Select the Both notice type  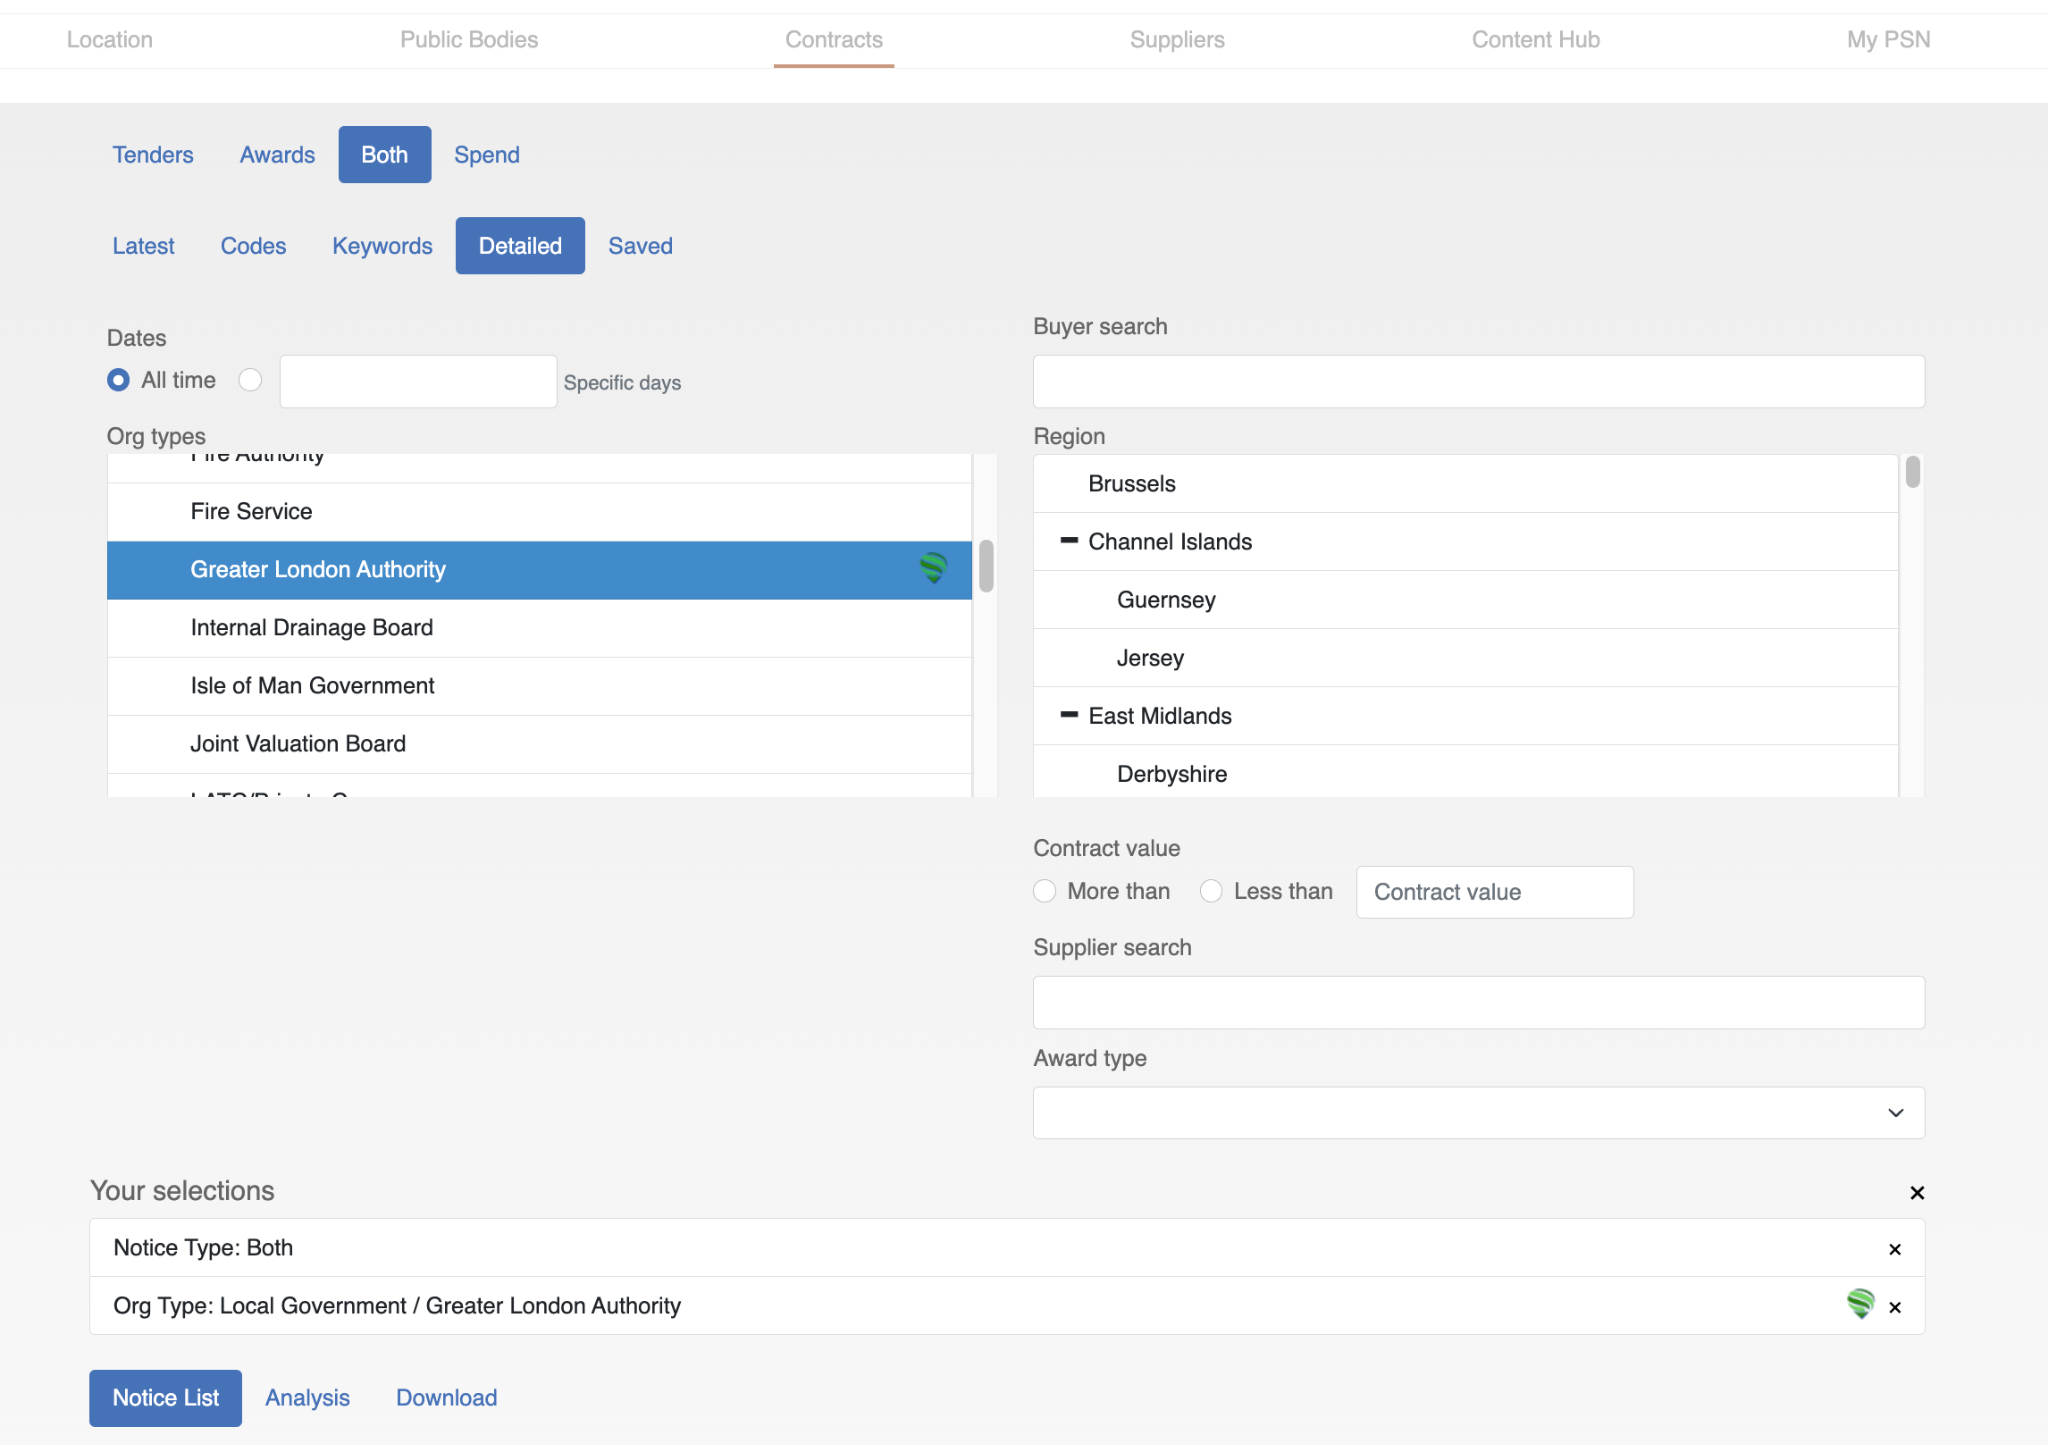click(385, 155)
